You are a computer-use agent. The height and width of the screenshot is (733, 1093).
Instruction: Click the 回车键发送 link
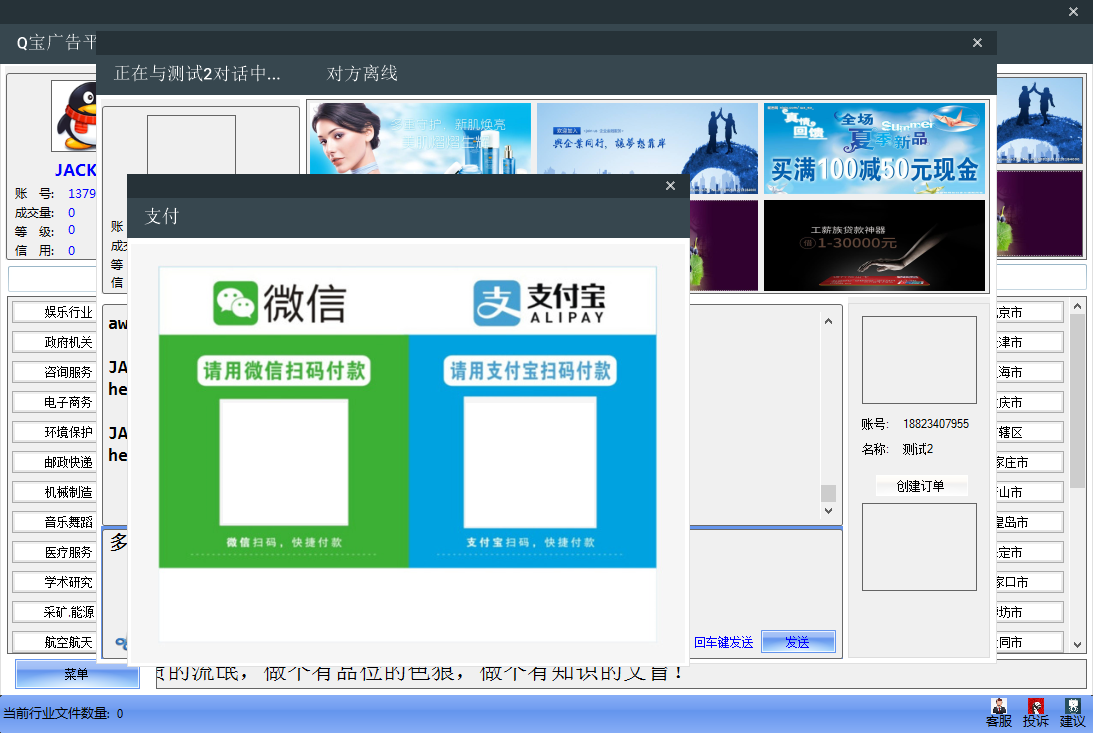coord(723,642)
